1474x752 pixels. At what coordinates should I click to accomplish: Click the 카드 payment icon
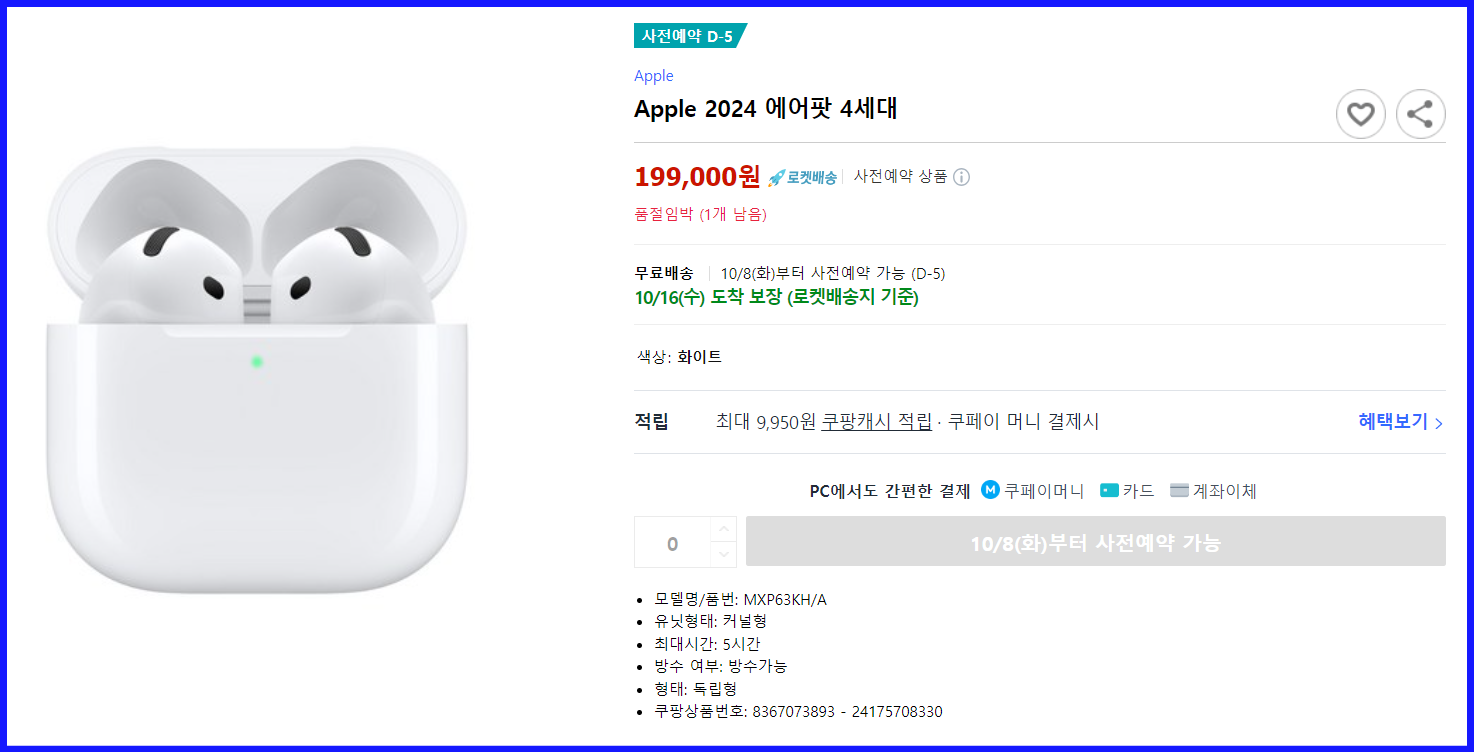(1110, 490)
